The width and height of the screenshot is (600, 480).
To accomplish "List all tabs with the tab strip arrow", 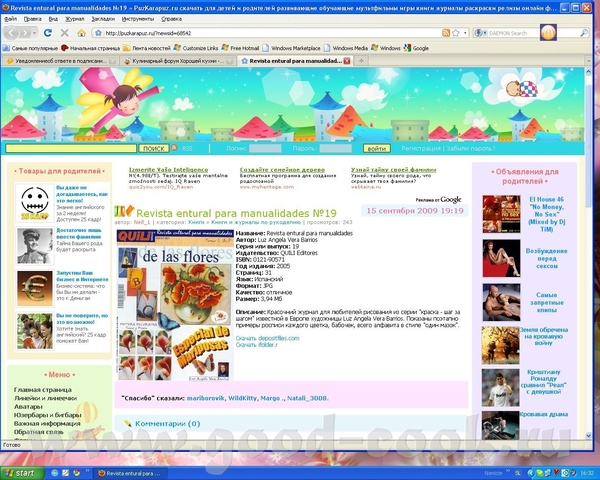I will click(589, 61).
